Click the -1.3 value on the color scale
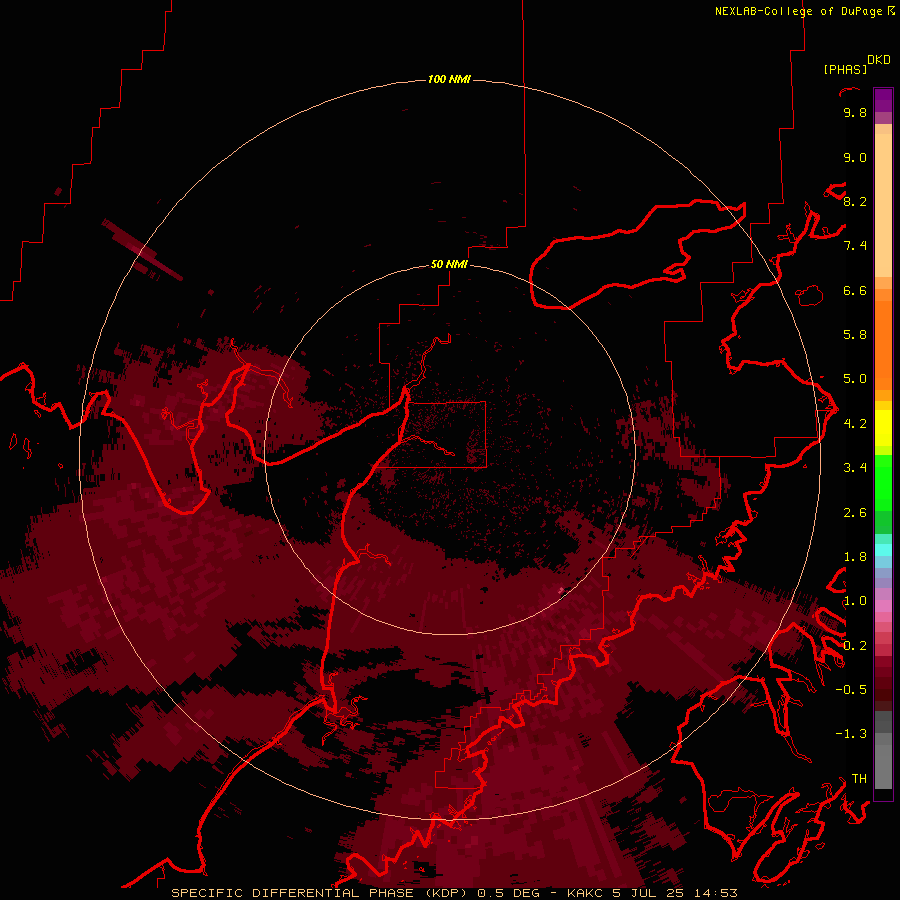Screen dimensions: 900x900 pyautogui.click(x=851, y=734)
